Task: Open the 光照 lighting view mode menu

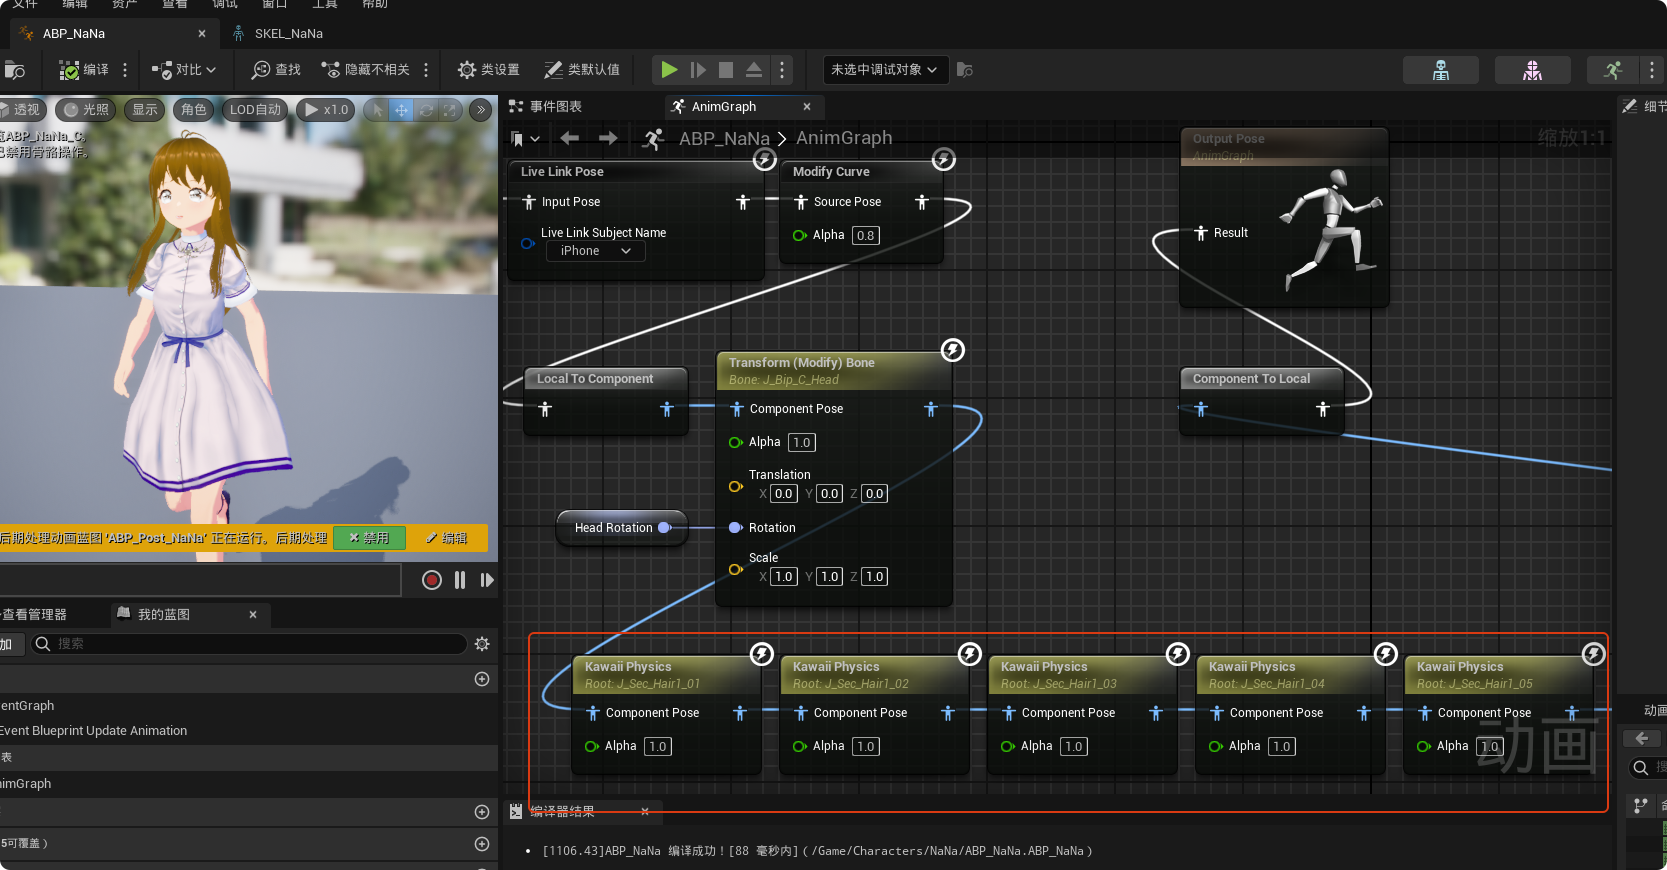Action: 86,110
